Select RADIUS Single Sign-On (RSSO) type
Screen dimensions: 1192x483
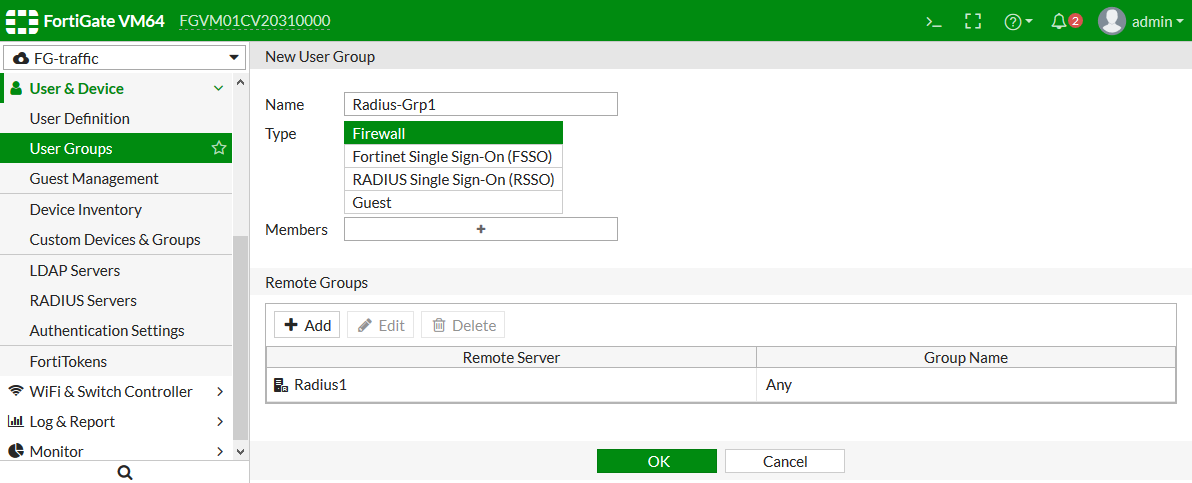pos(453,180)
